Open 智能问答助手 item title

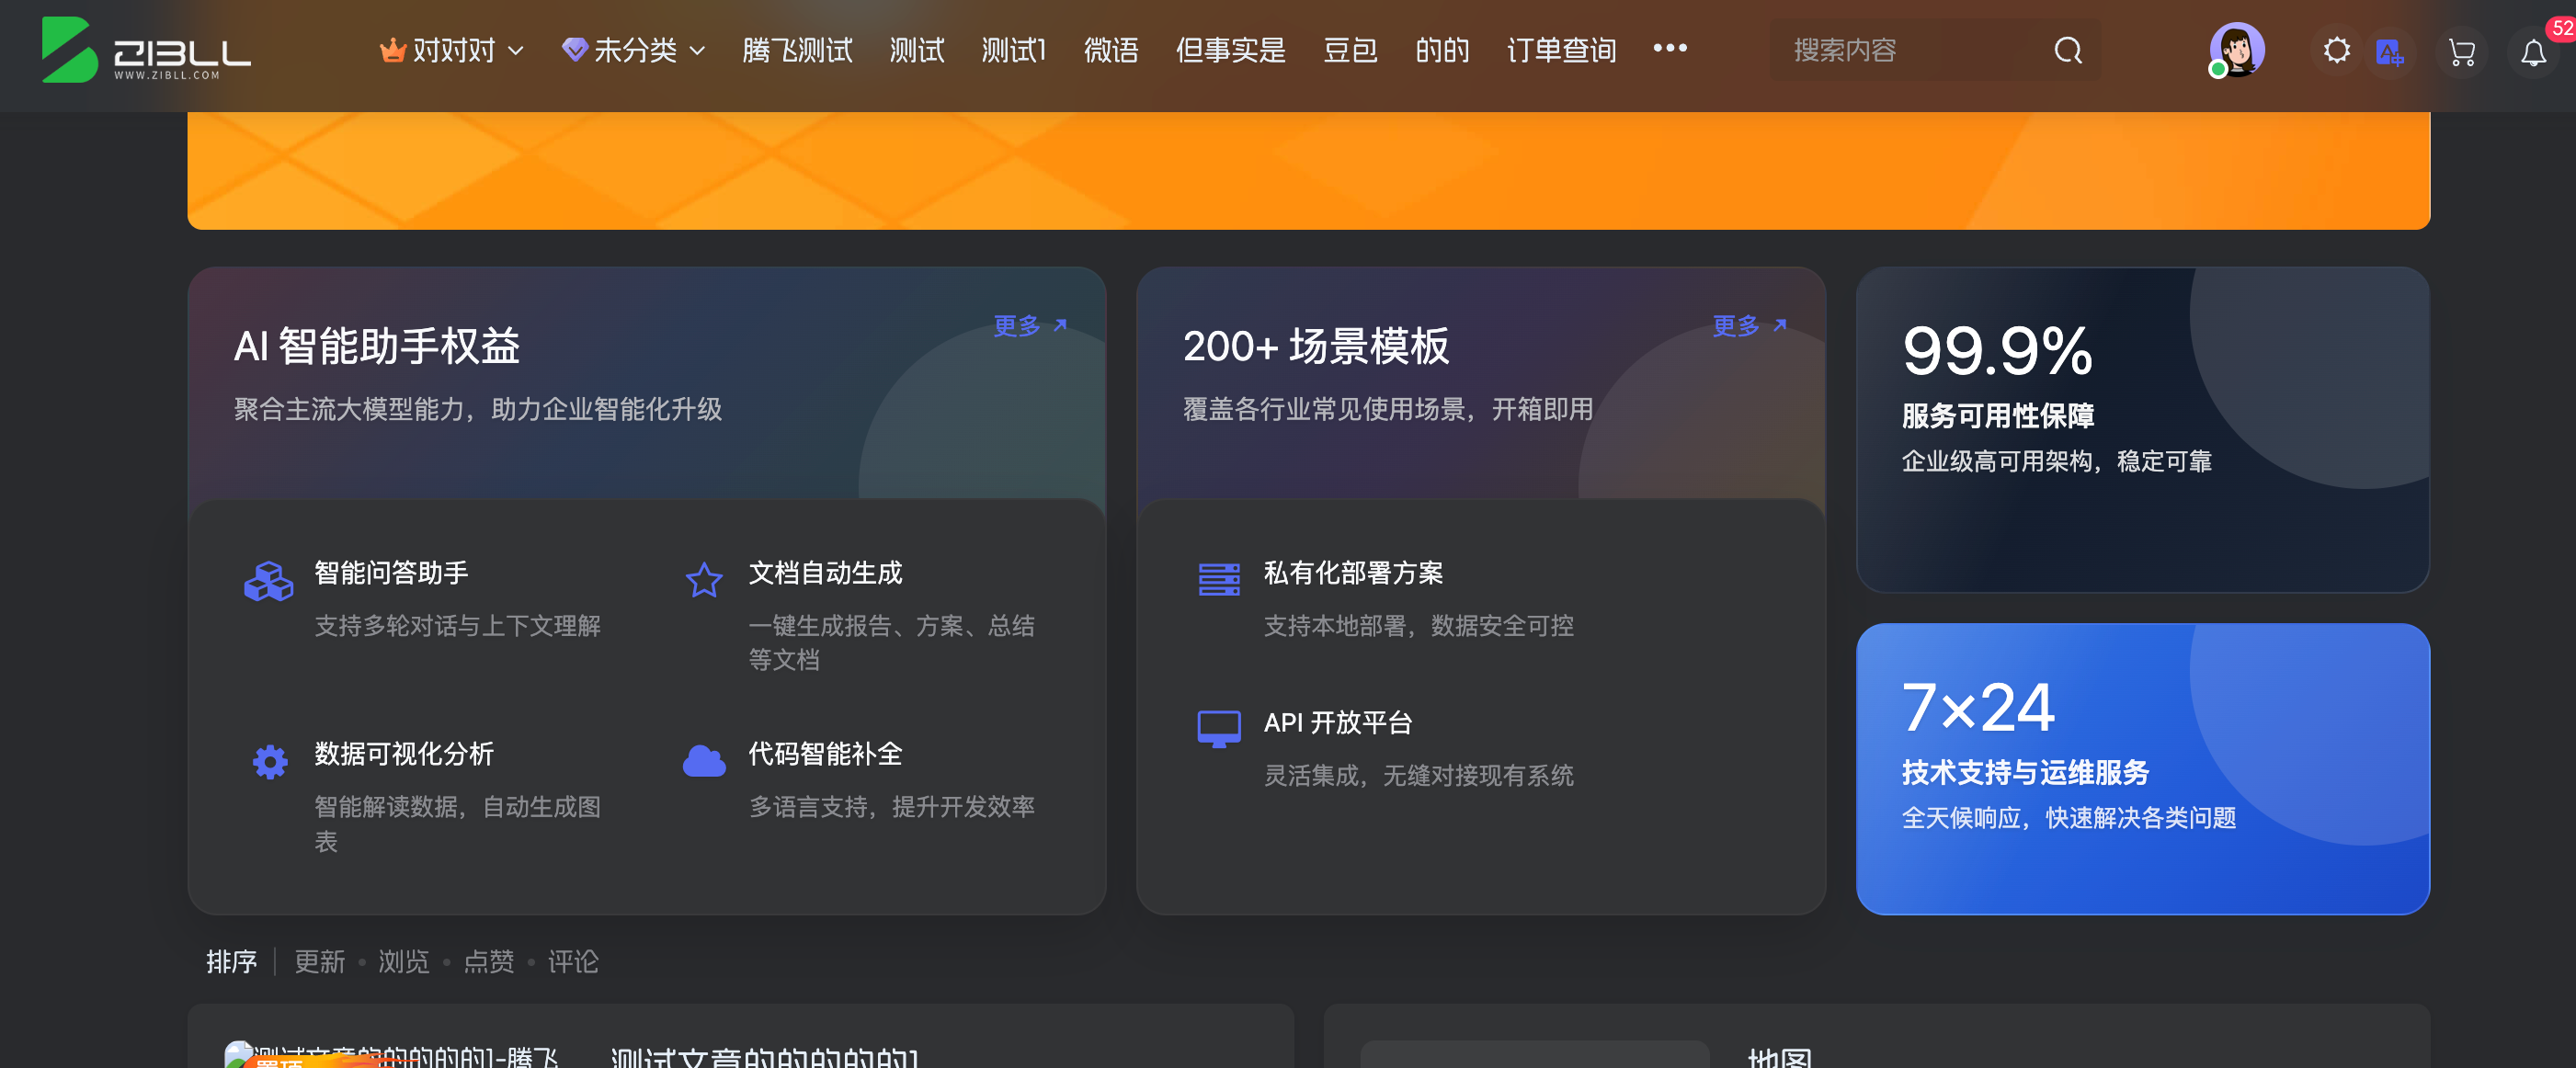[391, 573]
